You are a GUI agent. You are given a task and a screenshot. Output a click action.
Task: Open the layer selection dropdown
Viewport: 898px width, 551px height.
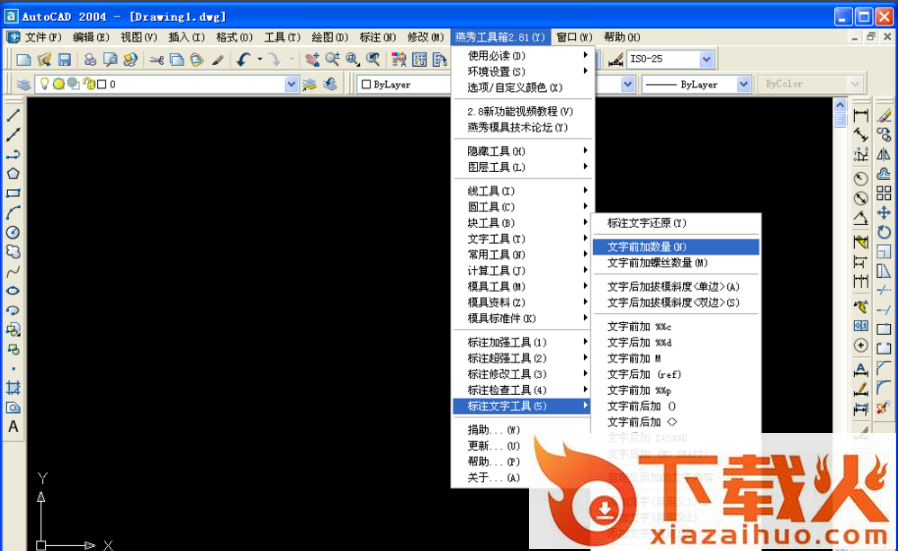[292, 84]
